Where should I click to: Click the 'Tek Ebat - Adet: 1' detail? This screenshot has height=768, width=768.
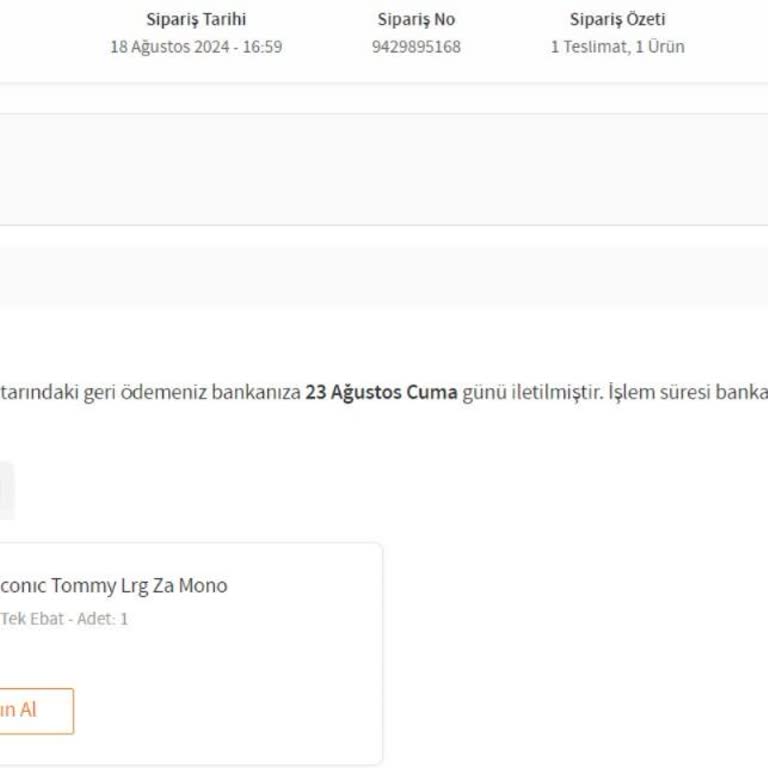pyautogui.click(x=64, y=619)
